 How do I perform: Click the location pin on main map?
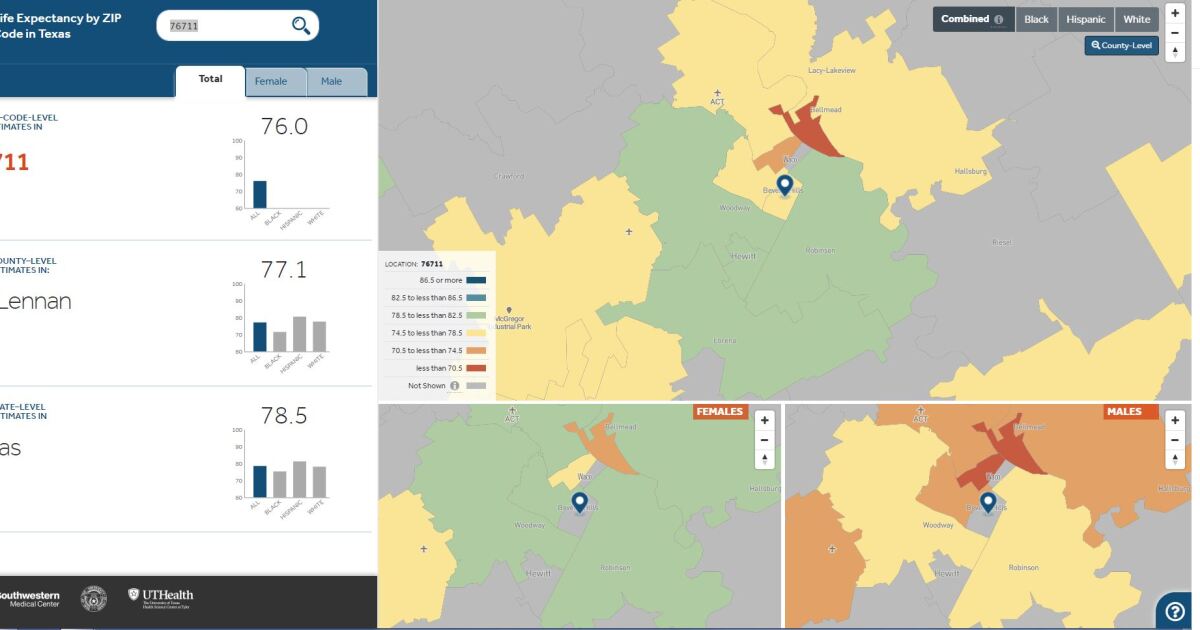(785, 185)
